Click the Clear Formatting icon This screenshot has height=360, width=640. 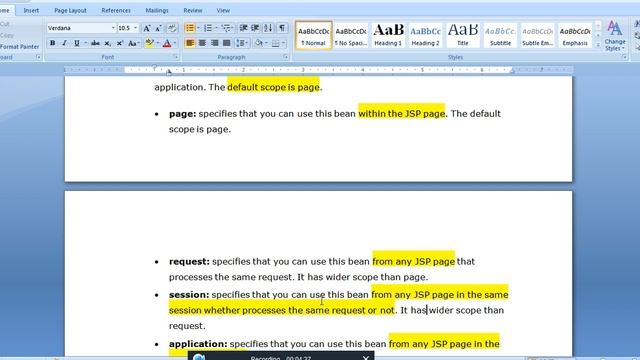[172, 28]
